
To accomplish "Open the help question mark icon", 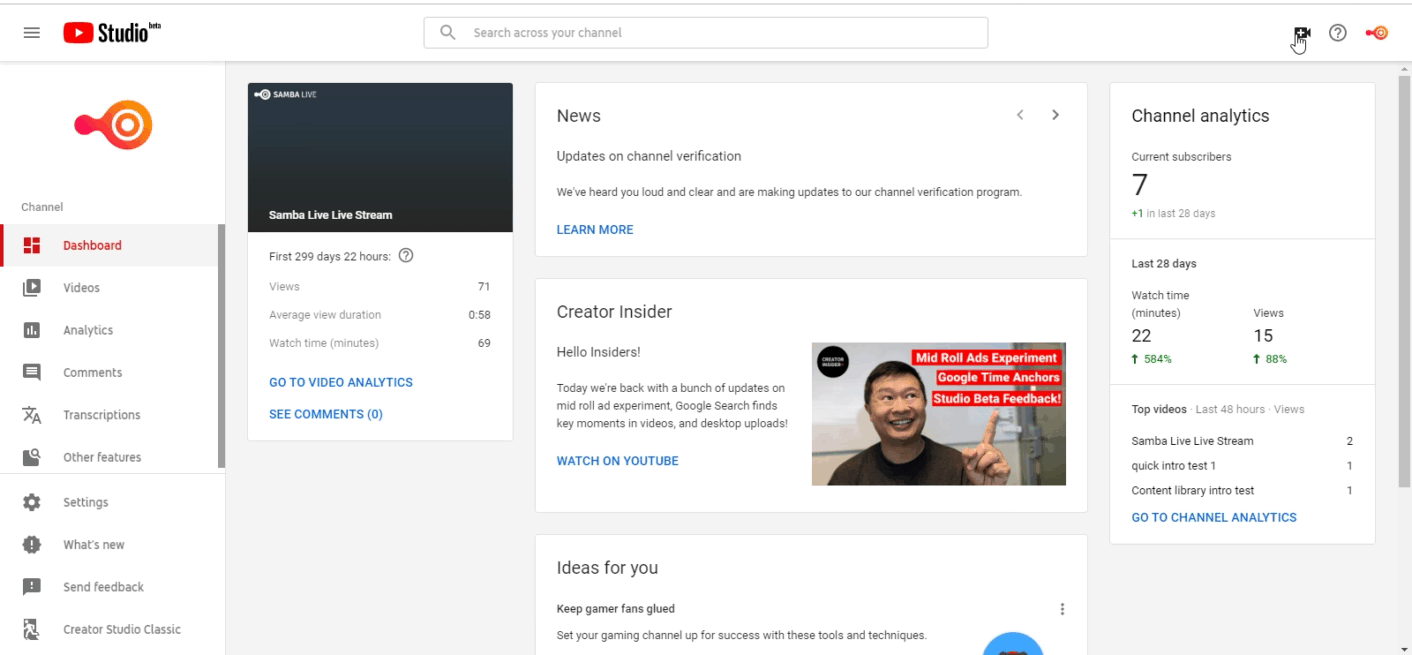I will [x=1338, y=32].
